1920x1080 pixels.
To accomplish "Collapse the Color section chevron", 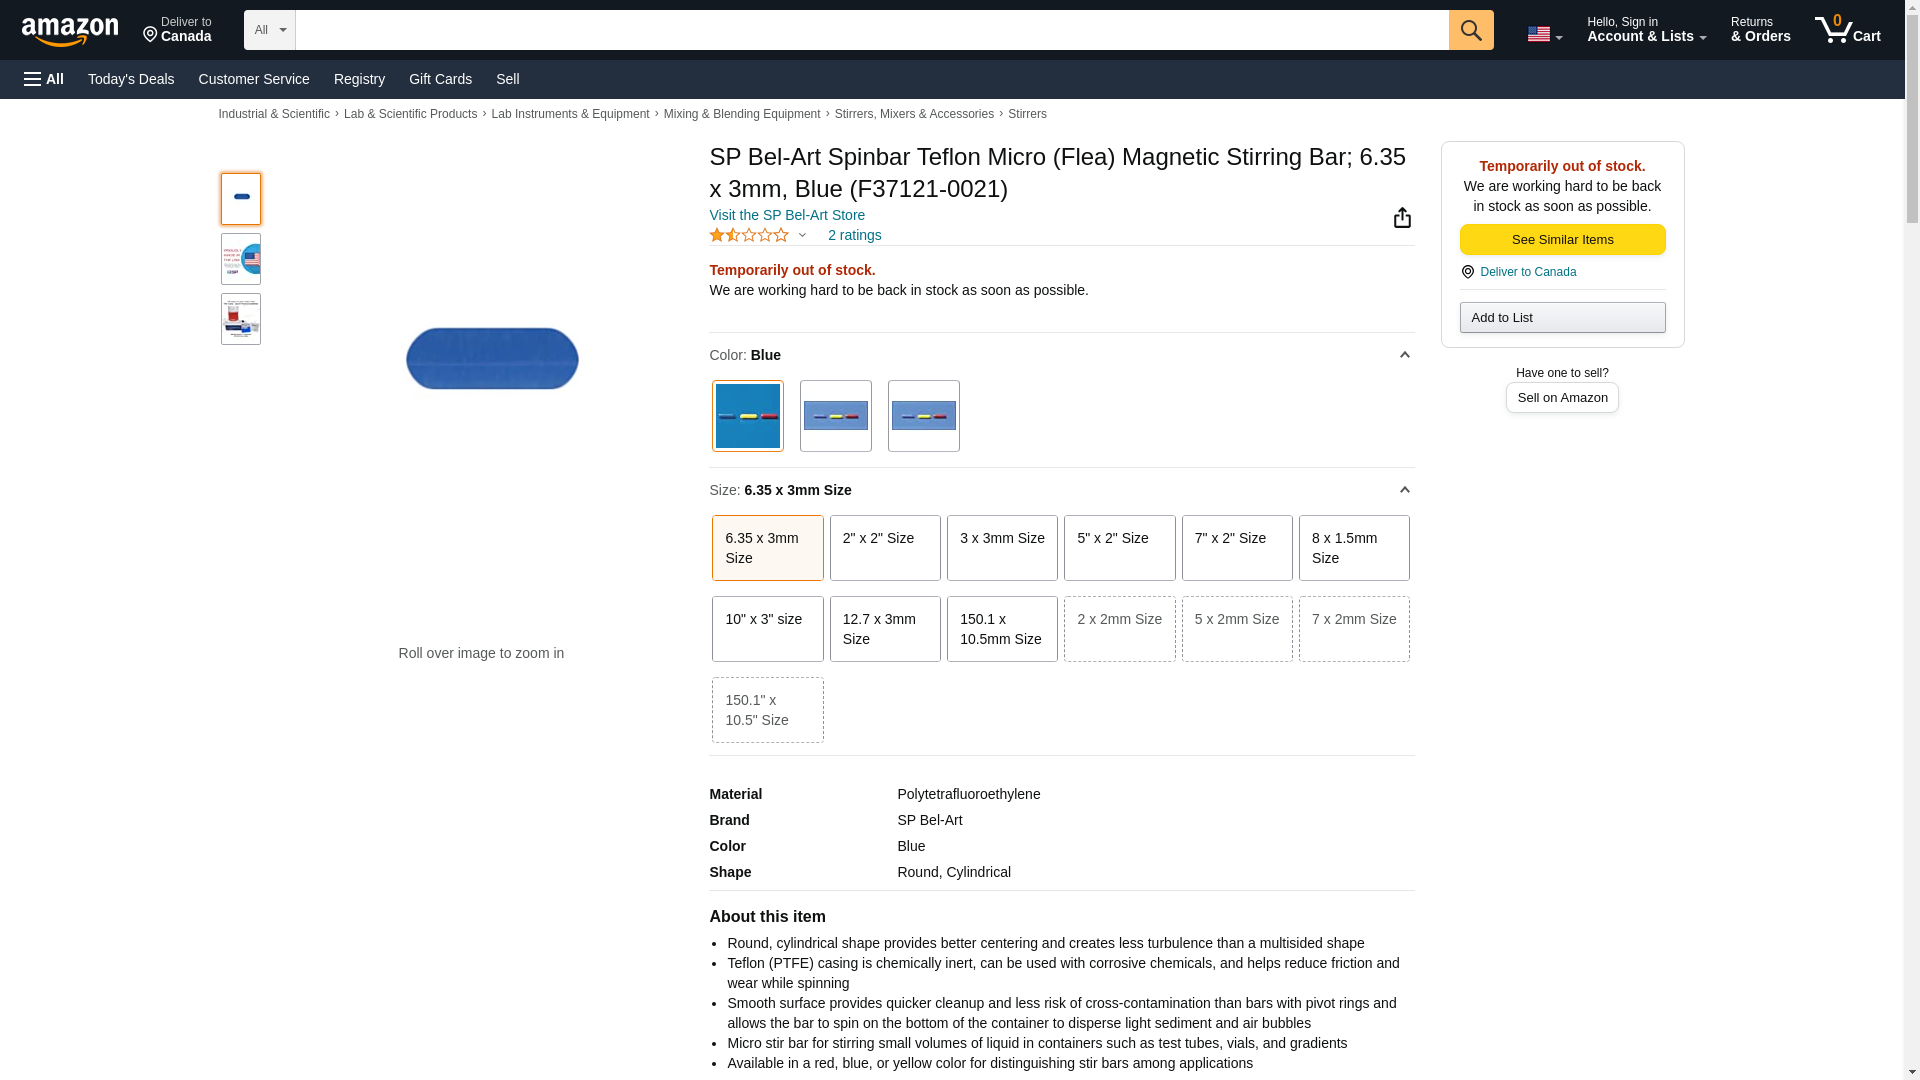I will coord(1404,355).
